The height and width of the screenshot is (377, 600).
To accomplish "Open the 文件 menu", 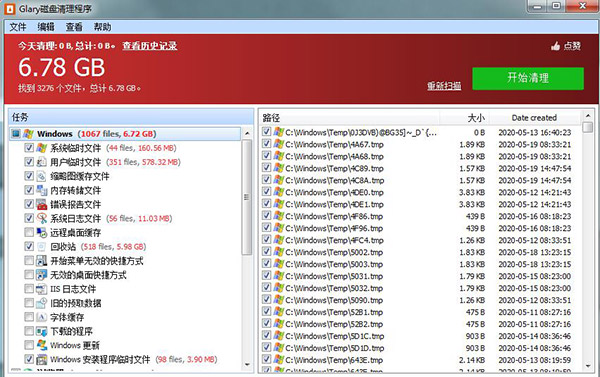I will [18, 27].
